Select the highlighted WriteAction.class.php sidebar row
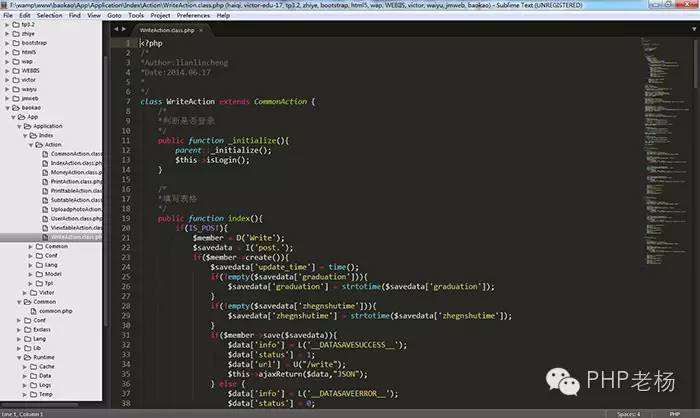Viewport: 700px width, 418px height. coord(51,237)
